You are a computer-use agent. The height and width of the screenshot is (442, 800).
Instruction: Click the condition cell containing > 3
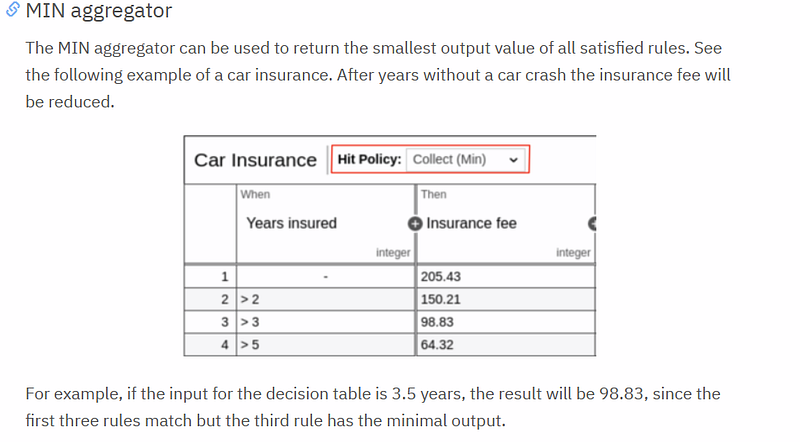pos(326,322)
